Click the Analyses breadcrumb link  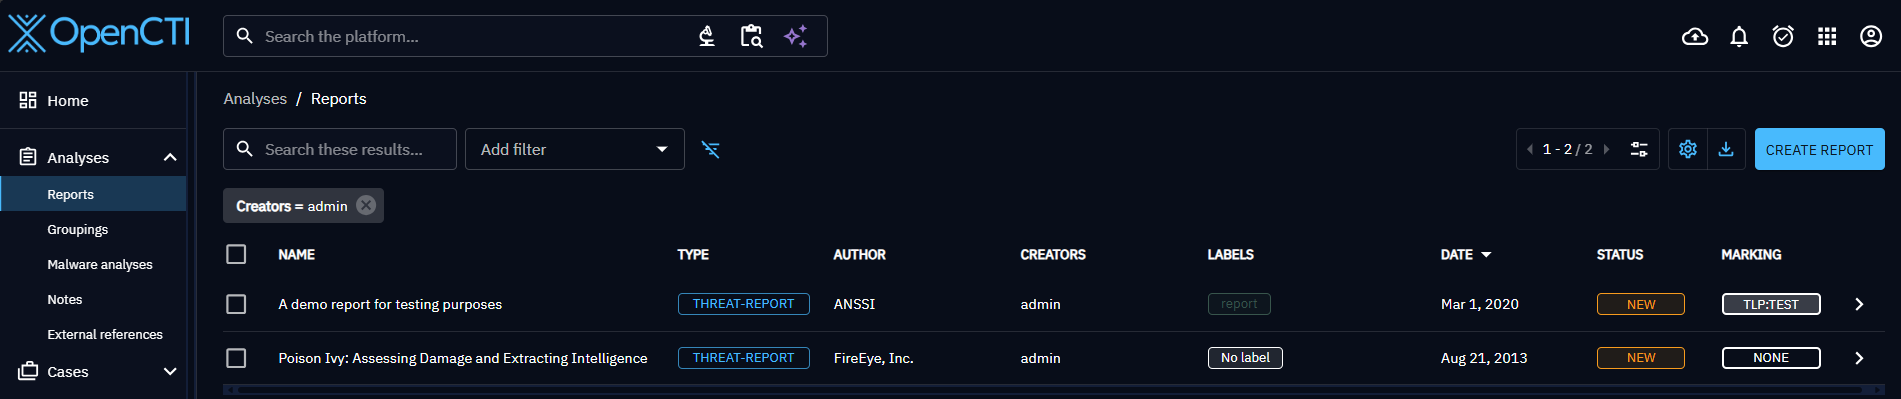tap(255, 98)
